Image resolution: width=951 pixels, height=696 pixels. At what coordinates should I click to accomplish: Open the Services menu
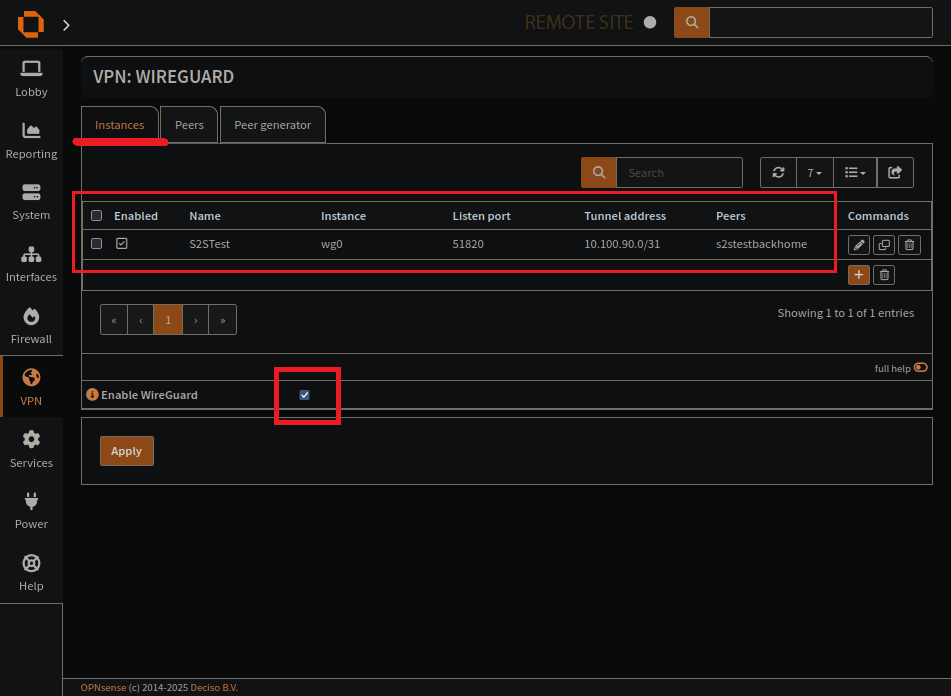click(31, 449)
